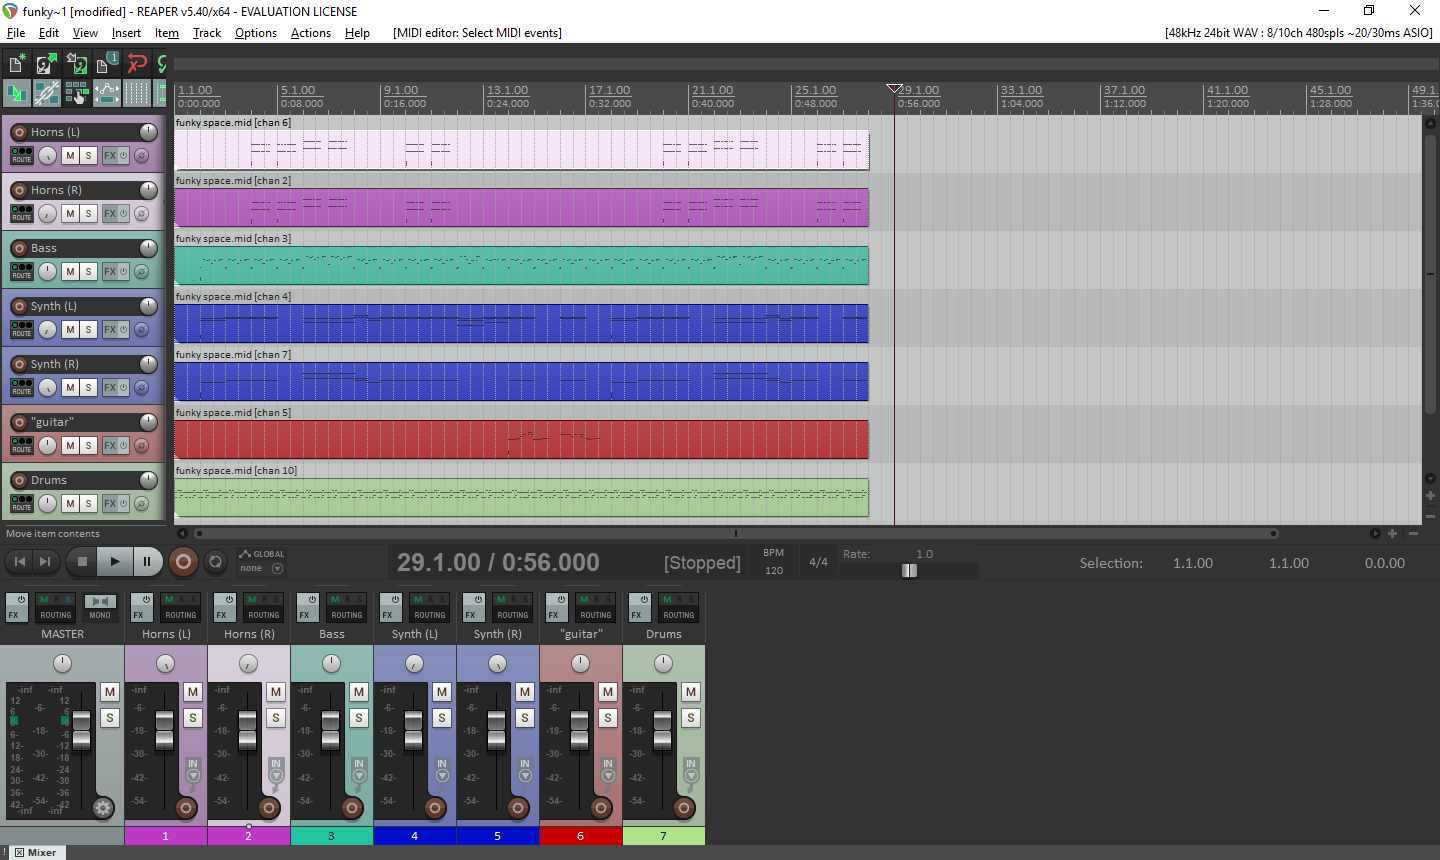Click the Save project toolbar icon
This screenshot has height=860, width=1440.
[x=76, y=64]
